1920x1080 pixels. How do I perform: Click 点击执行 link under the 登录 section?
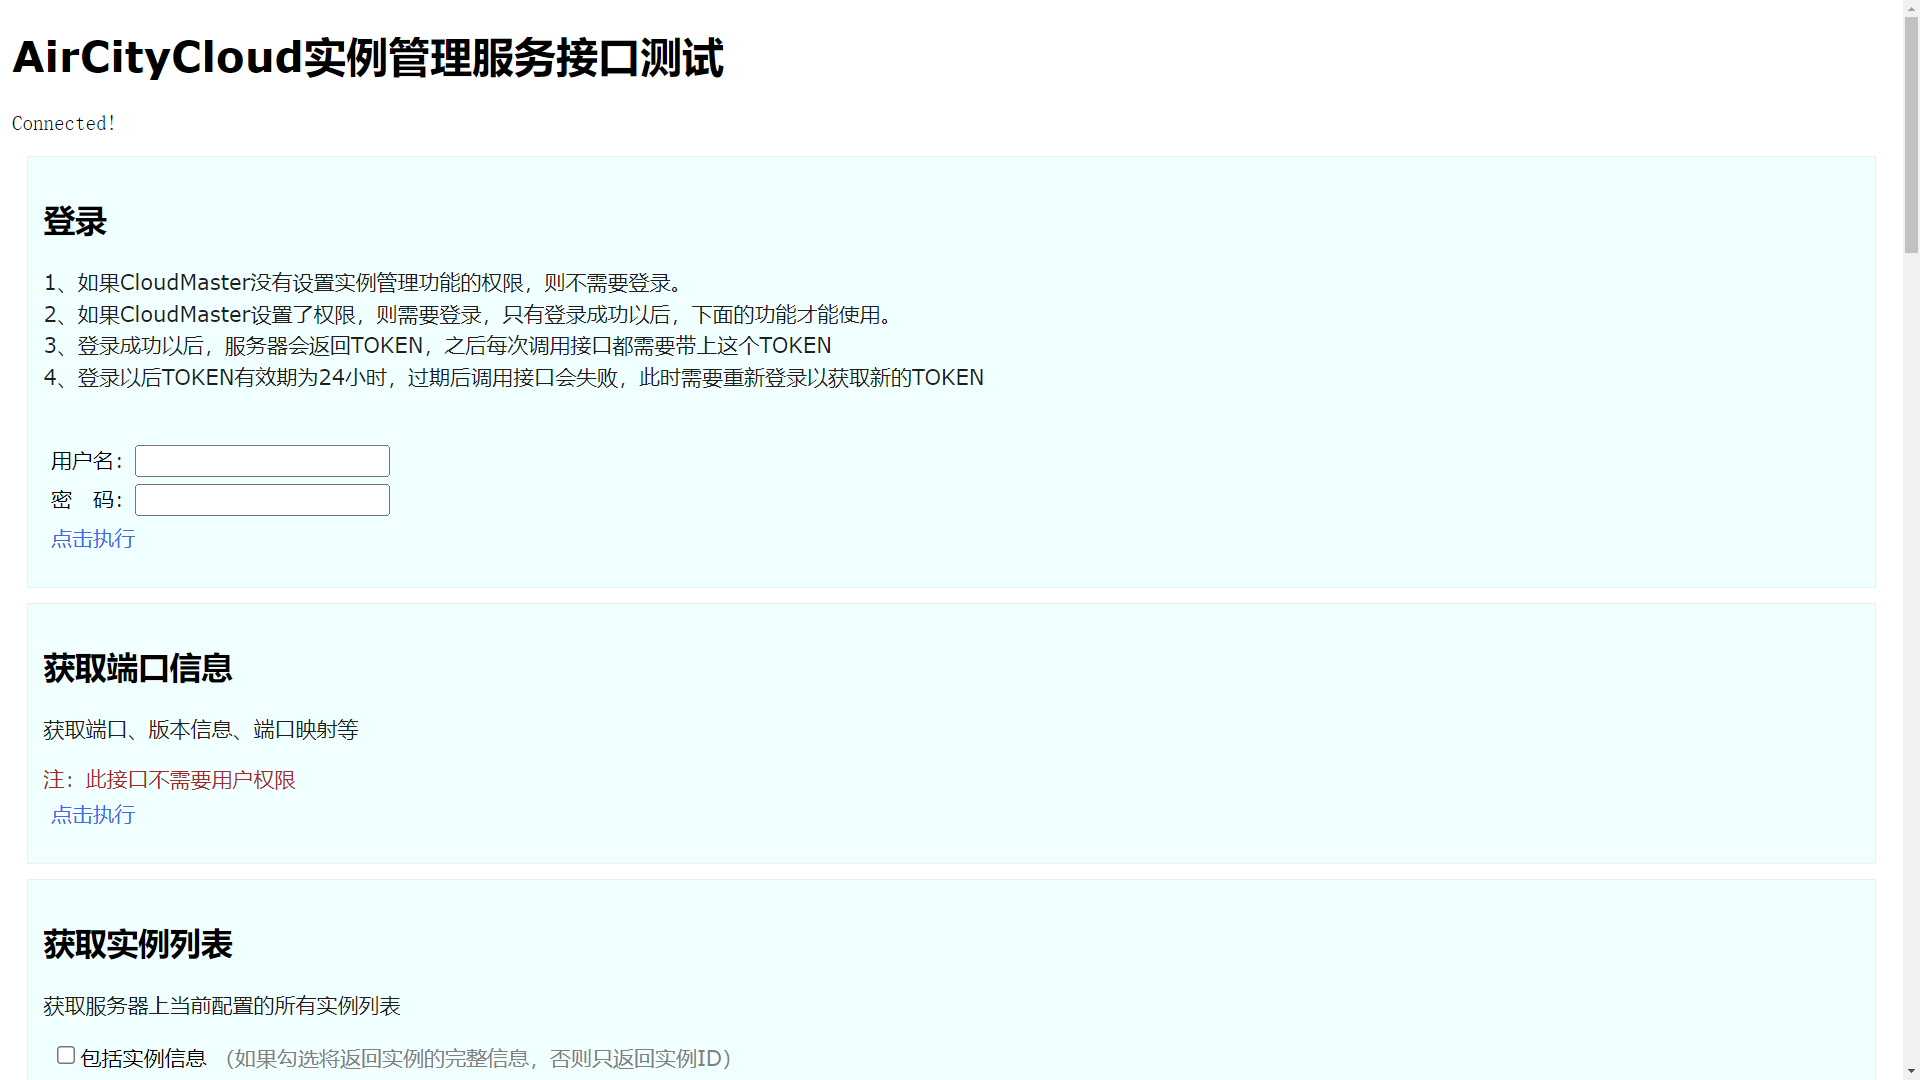pos(93,539)
